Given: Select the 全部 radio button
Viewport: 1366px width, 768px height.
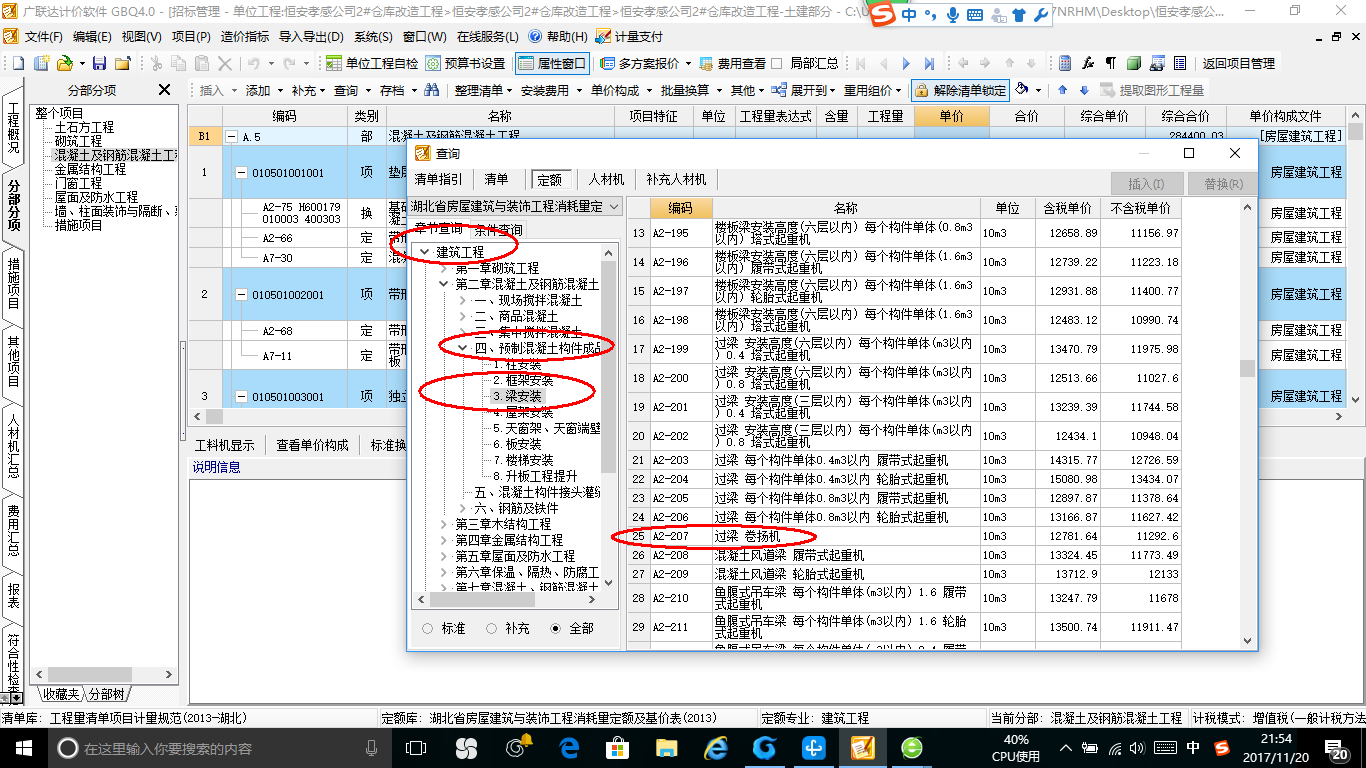Looking at the screenshot, I should (x=556, y=629).
